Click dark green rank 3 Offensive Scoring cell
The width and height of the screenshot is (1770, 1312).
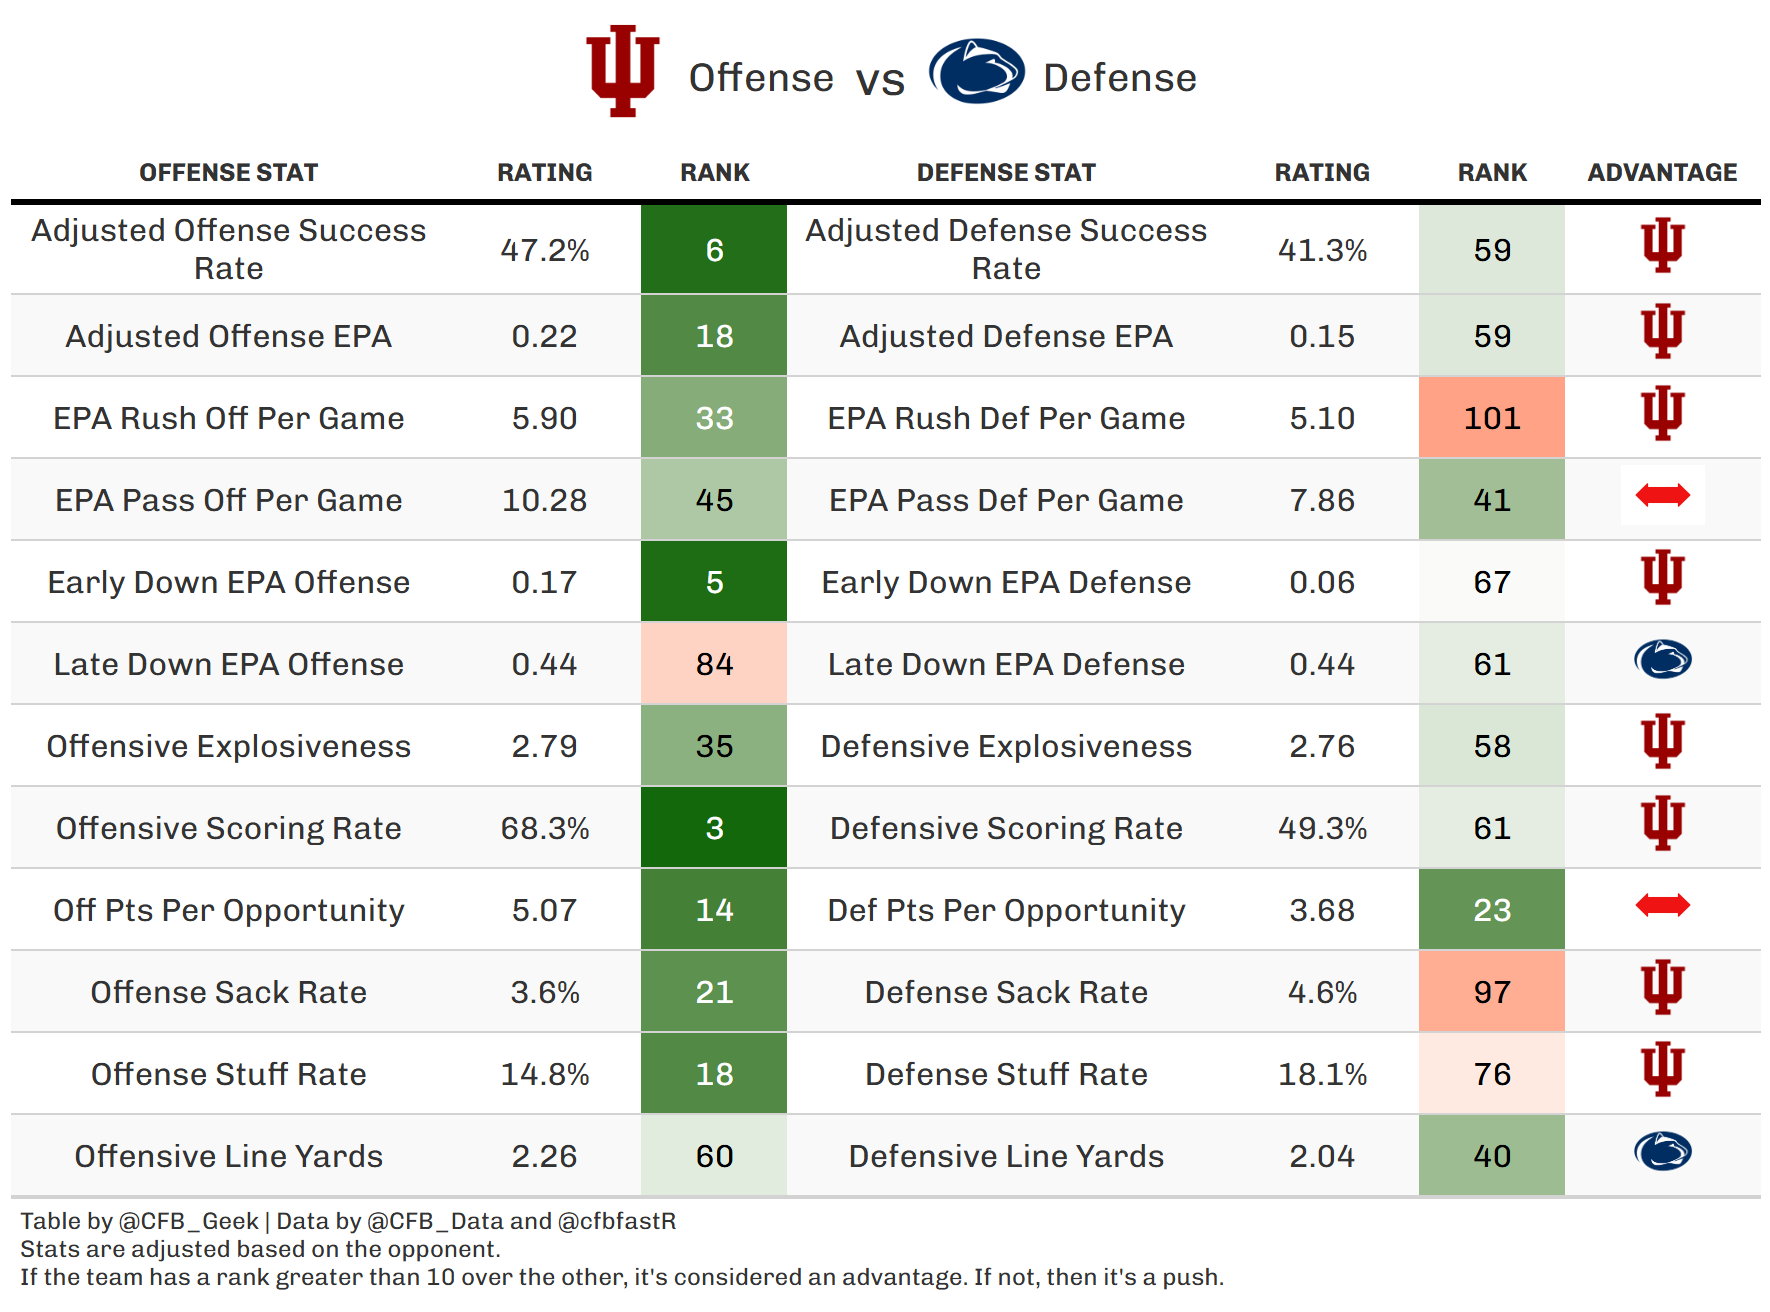714,828
